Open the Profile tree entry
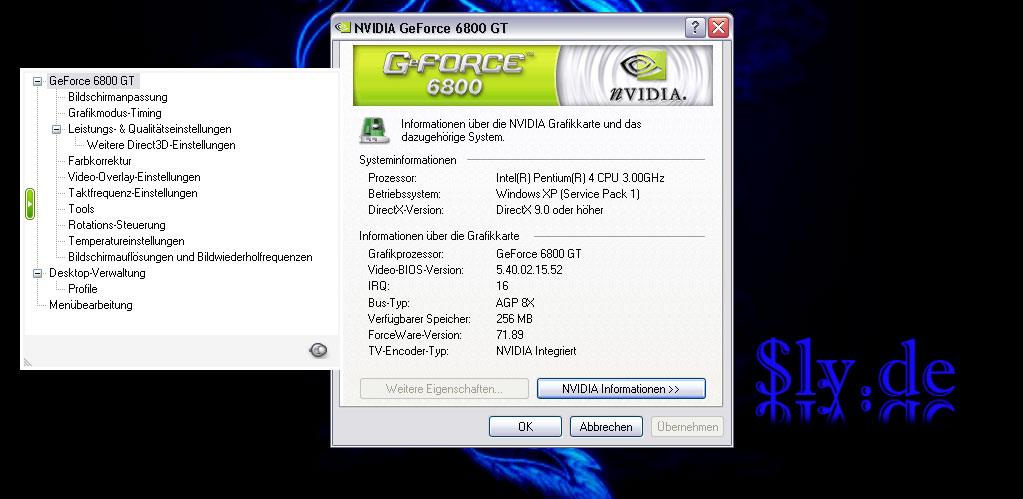The height and width of the screenshot is (499, 1023). point(83,289)
